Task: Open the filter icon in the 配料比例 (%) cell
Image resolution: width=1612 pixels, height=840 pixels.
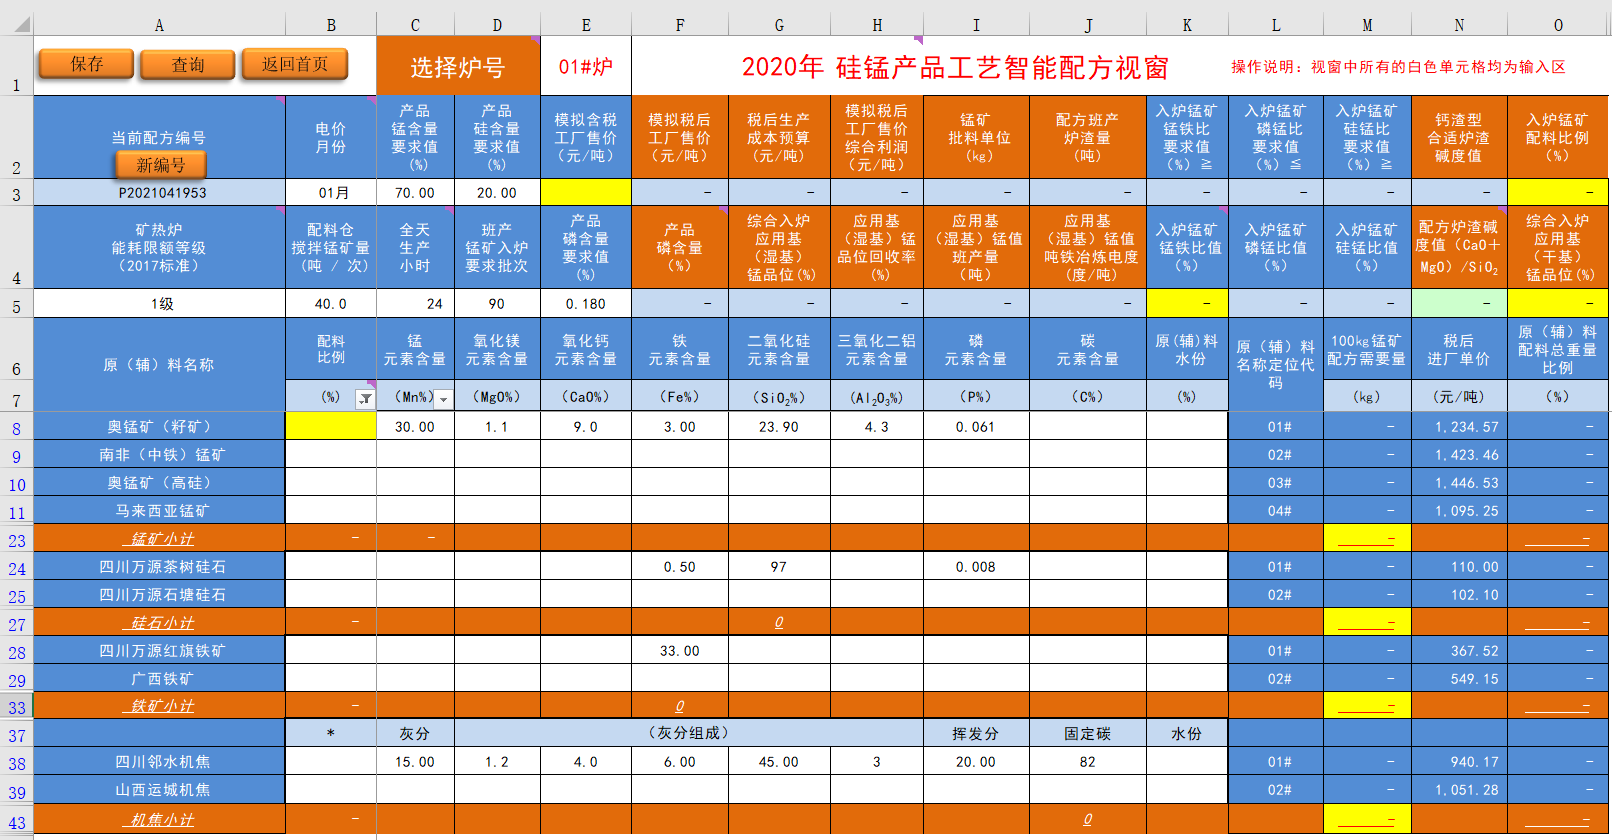Action: [x=366, y=399]
